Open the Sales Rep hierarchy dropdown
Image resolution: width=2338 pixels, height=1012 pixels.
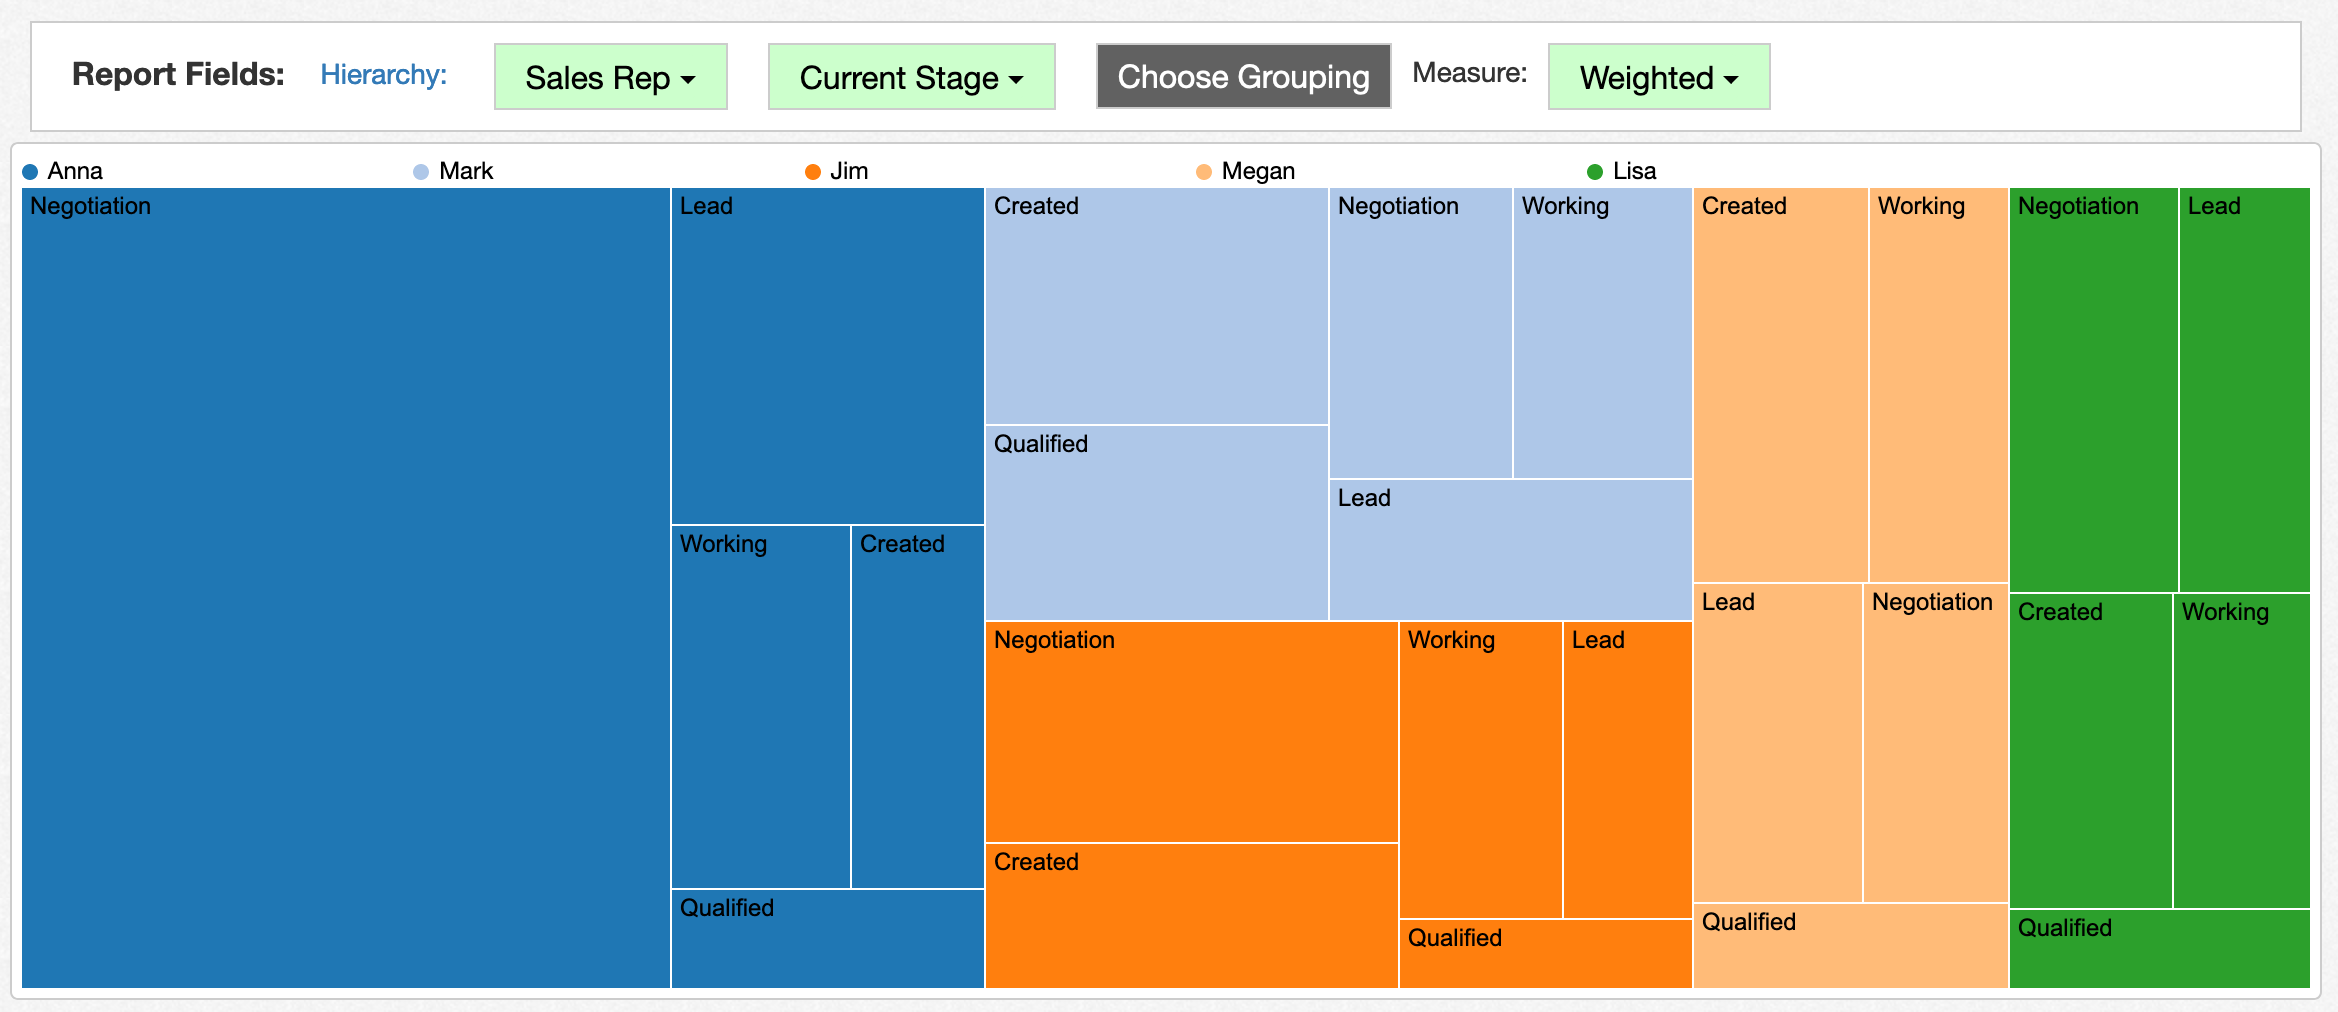pyautogui.click(x=610, y=77)
